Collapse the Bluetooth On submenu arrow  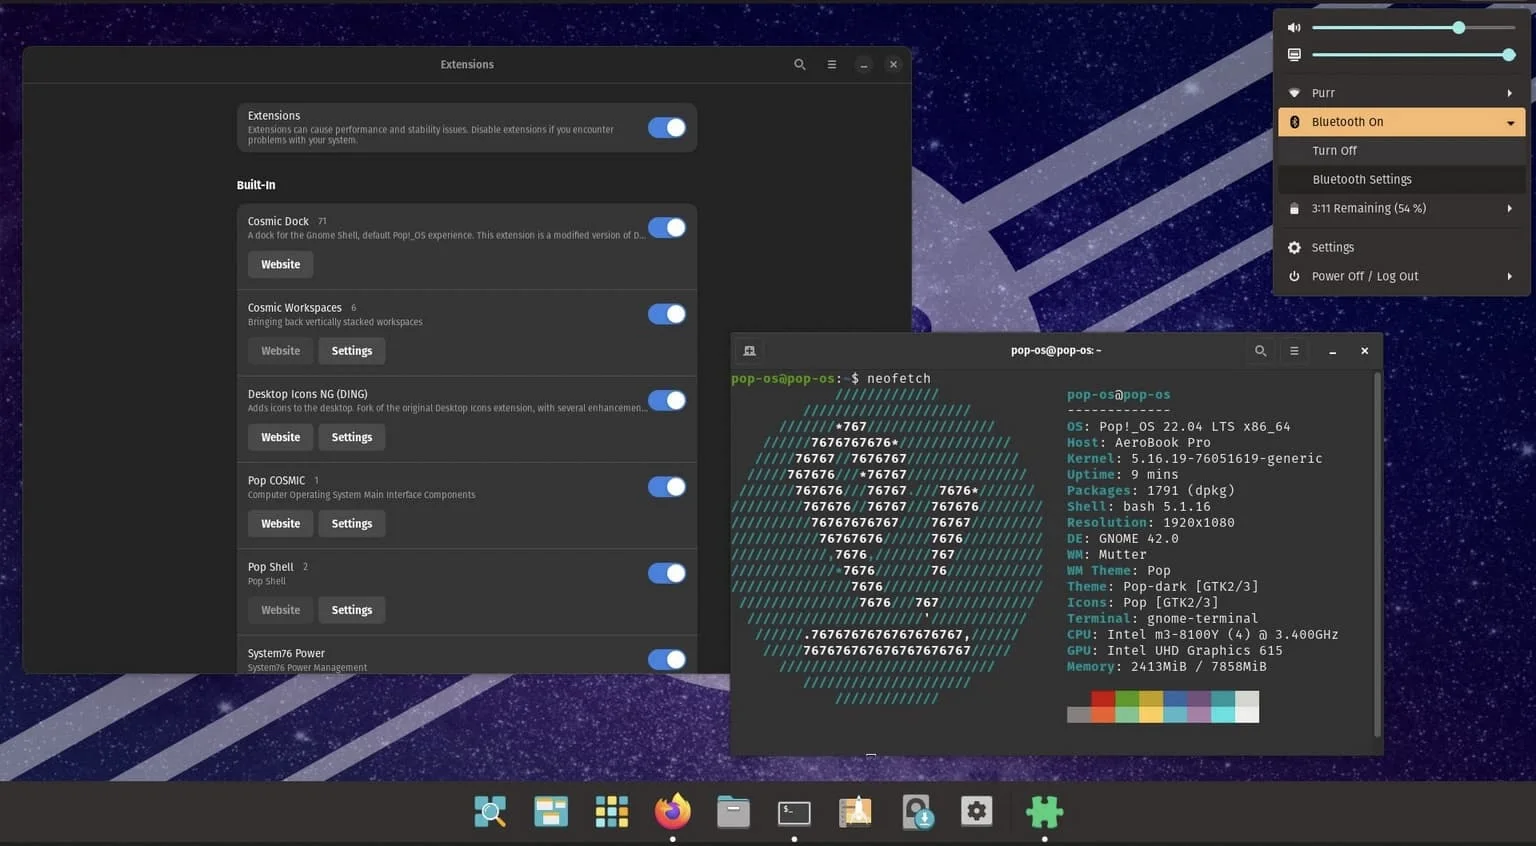pos(1510,122)
